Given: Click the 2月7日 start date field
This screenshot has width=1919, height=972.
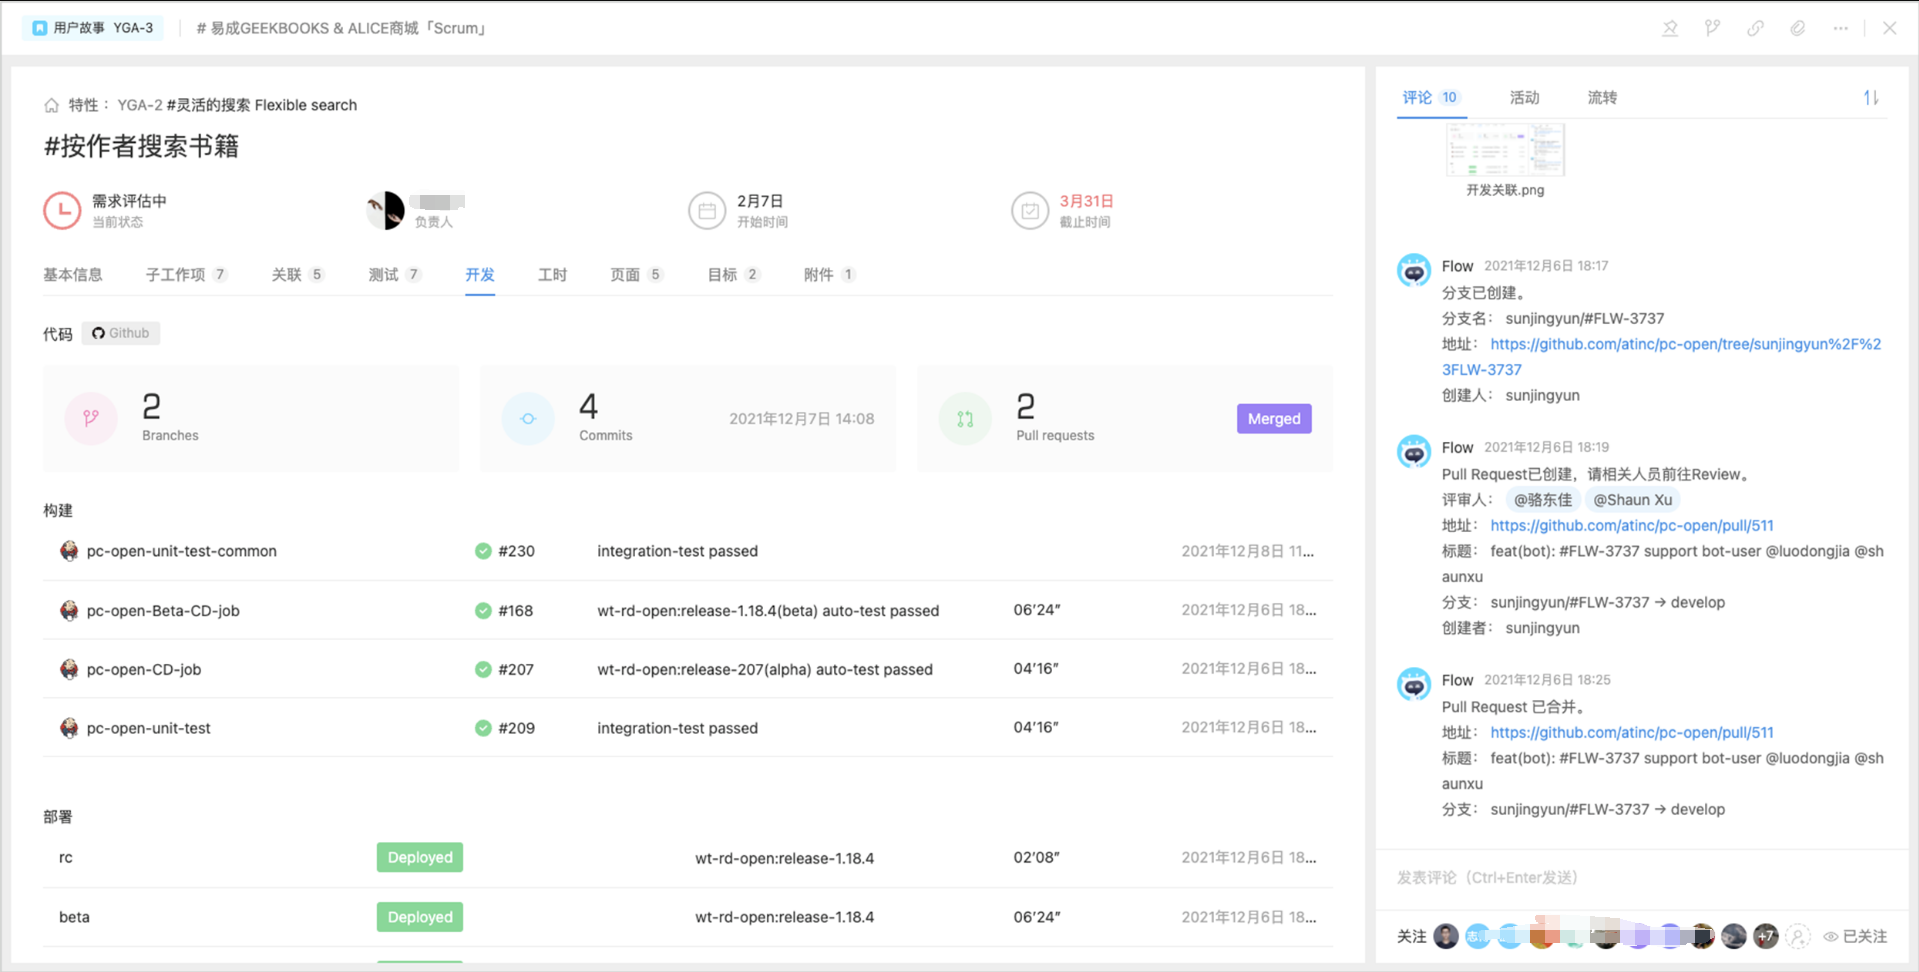Looking at the screenshot, I should click(759, 201).
